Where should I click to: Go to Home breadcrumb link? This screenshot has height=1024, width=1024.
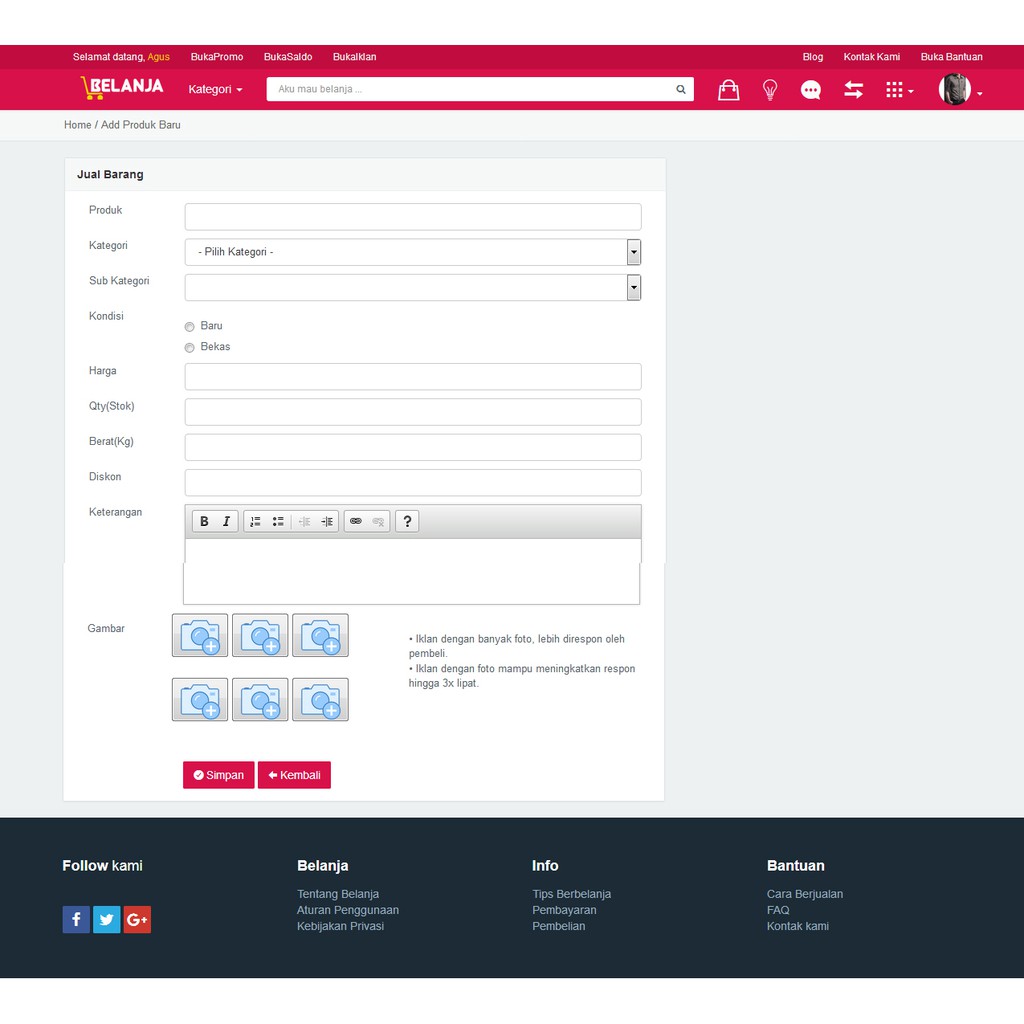click(x=77, y=125)
